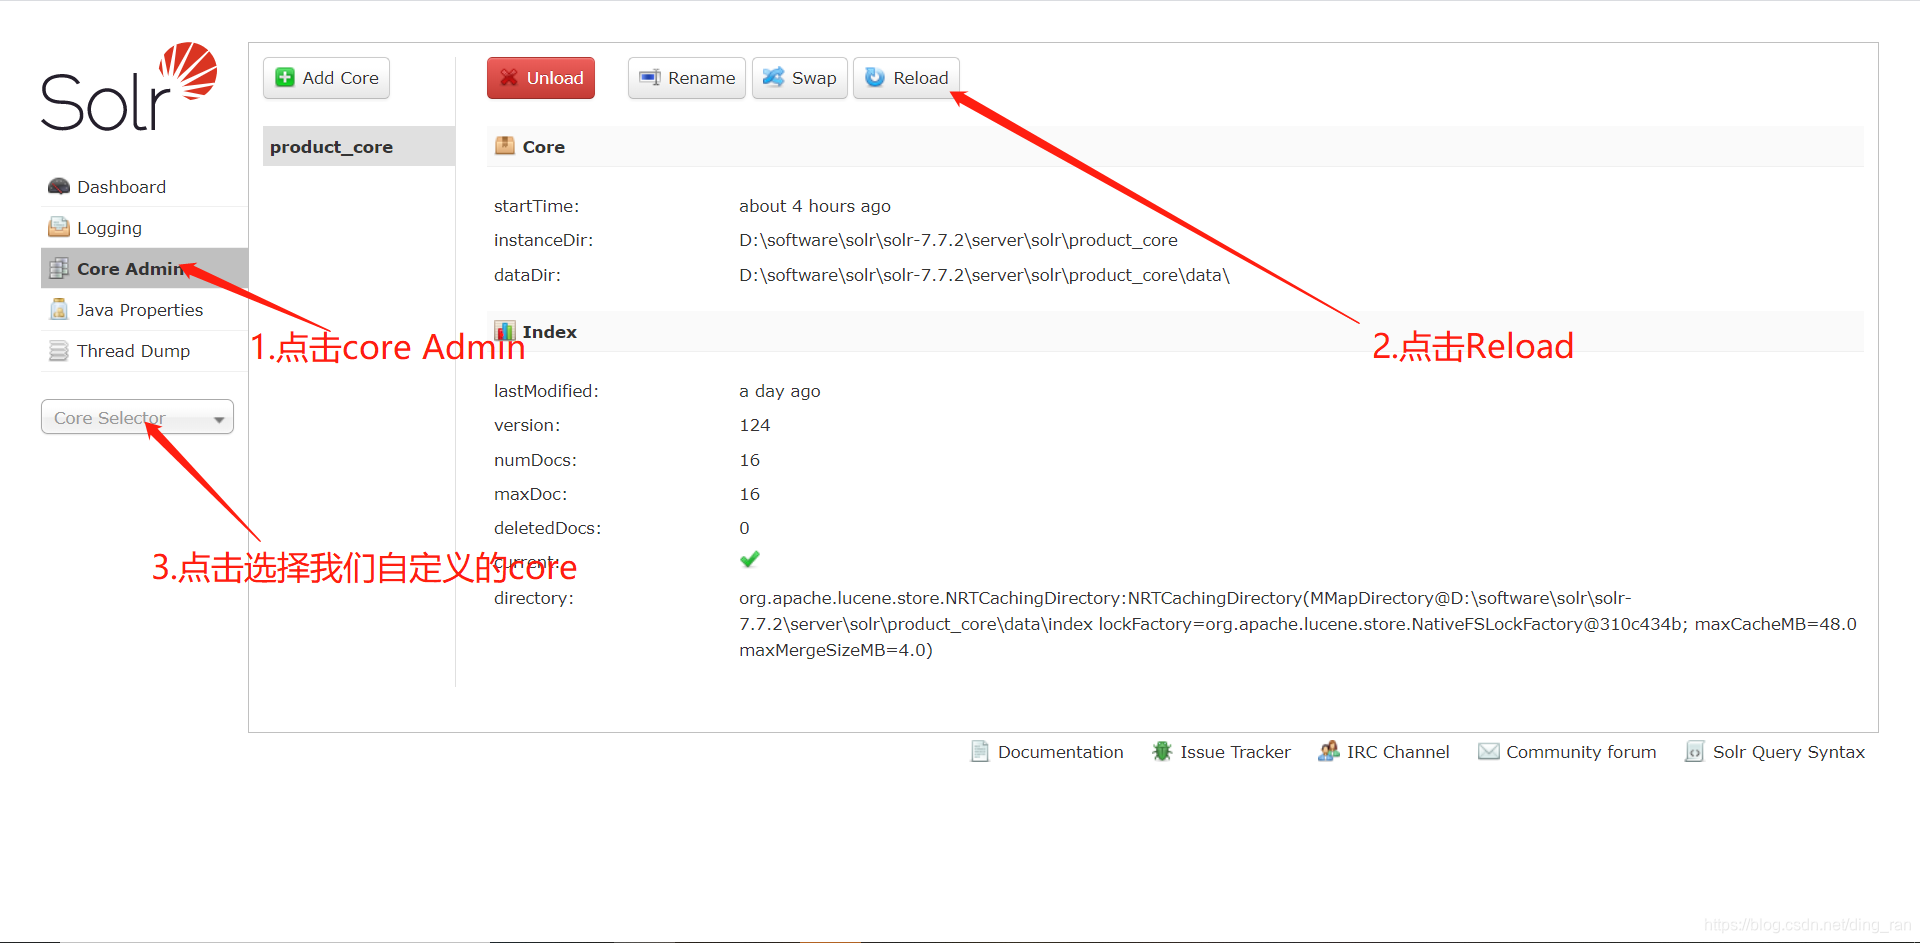Open Thread Dump page
1920x943 pixels.
tap(144, 351)
